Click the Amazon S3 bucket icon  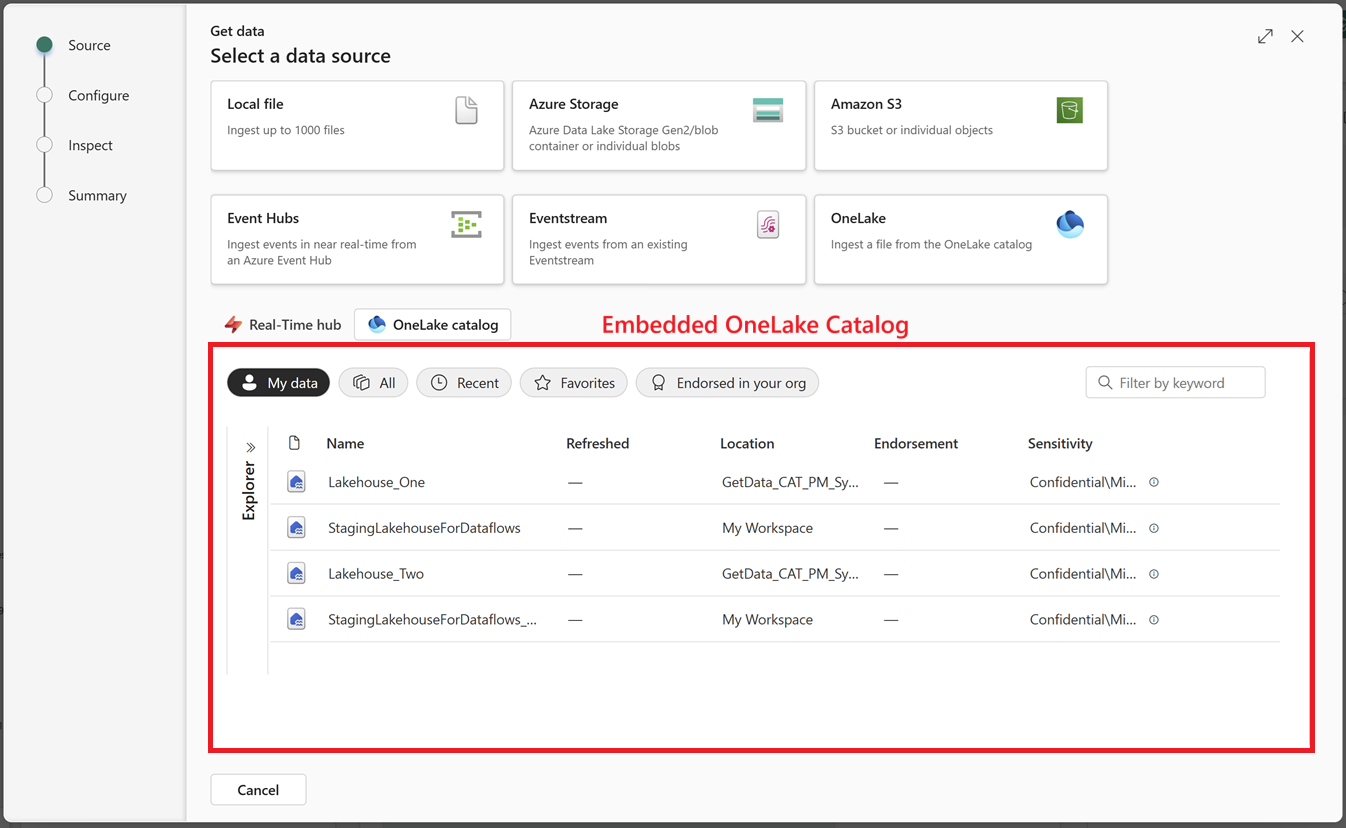point(1070,110)
